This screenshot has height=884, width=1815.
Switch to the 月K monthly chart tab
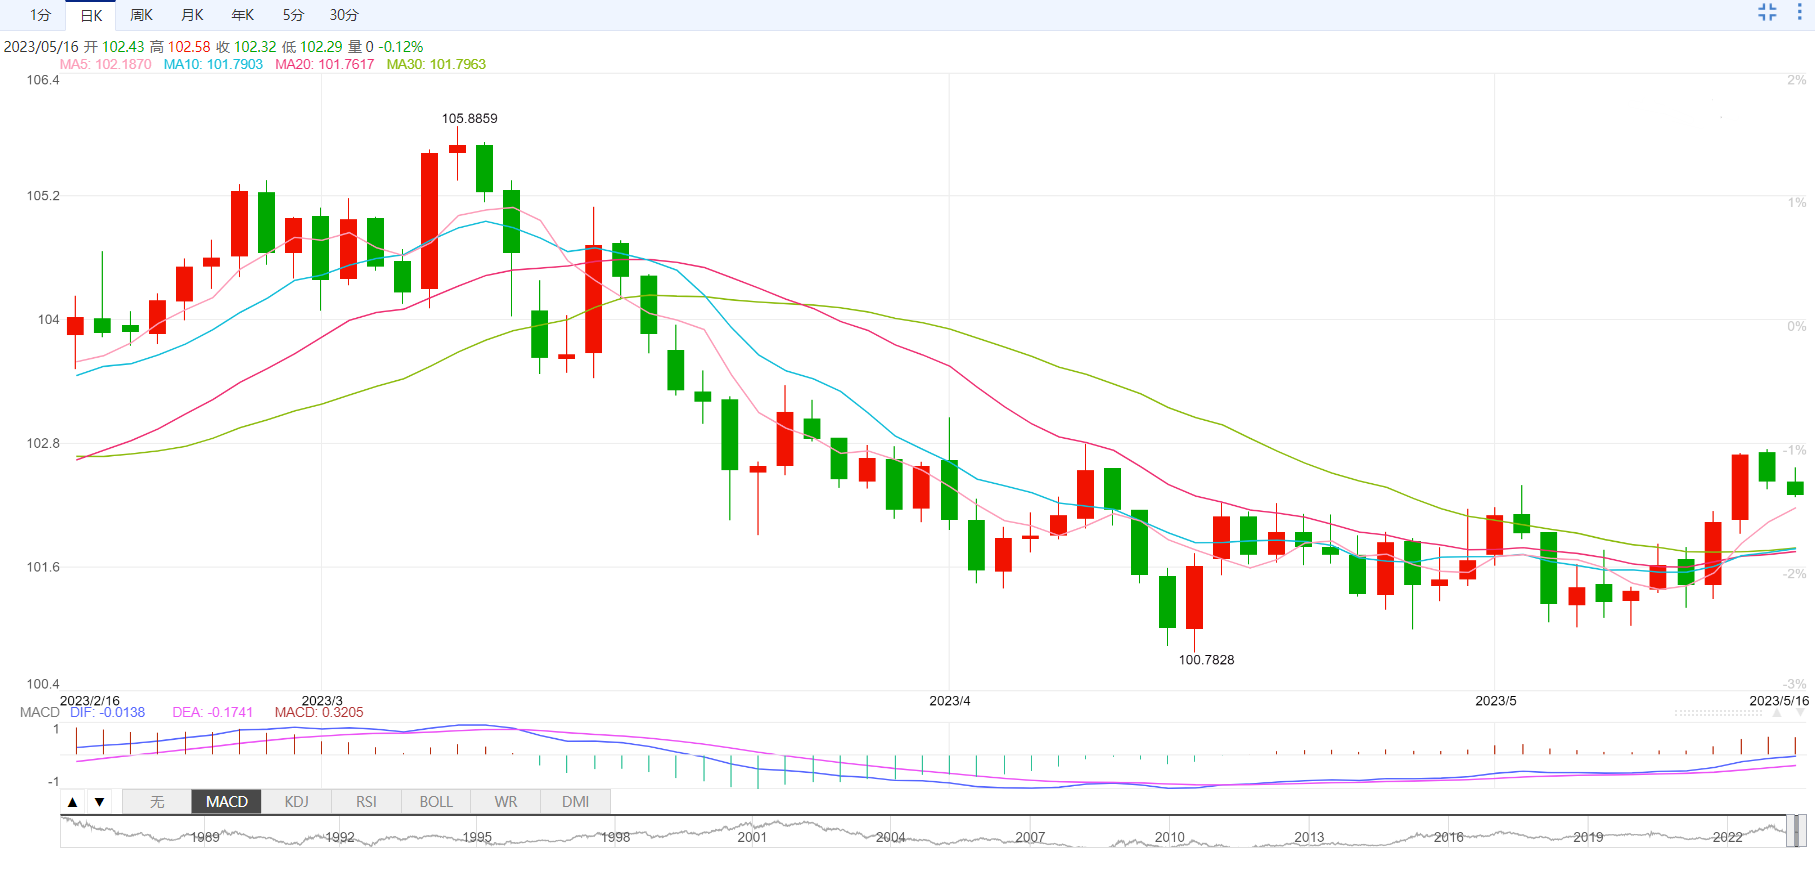point(193,15)
